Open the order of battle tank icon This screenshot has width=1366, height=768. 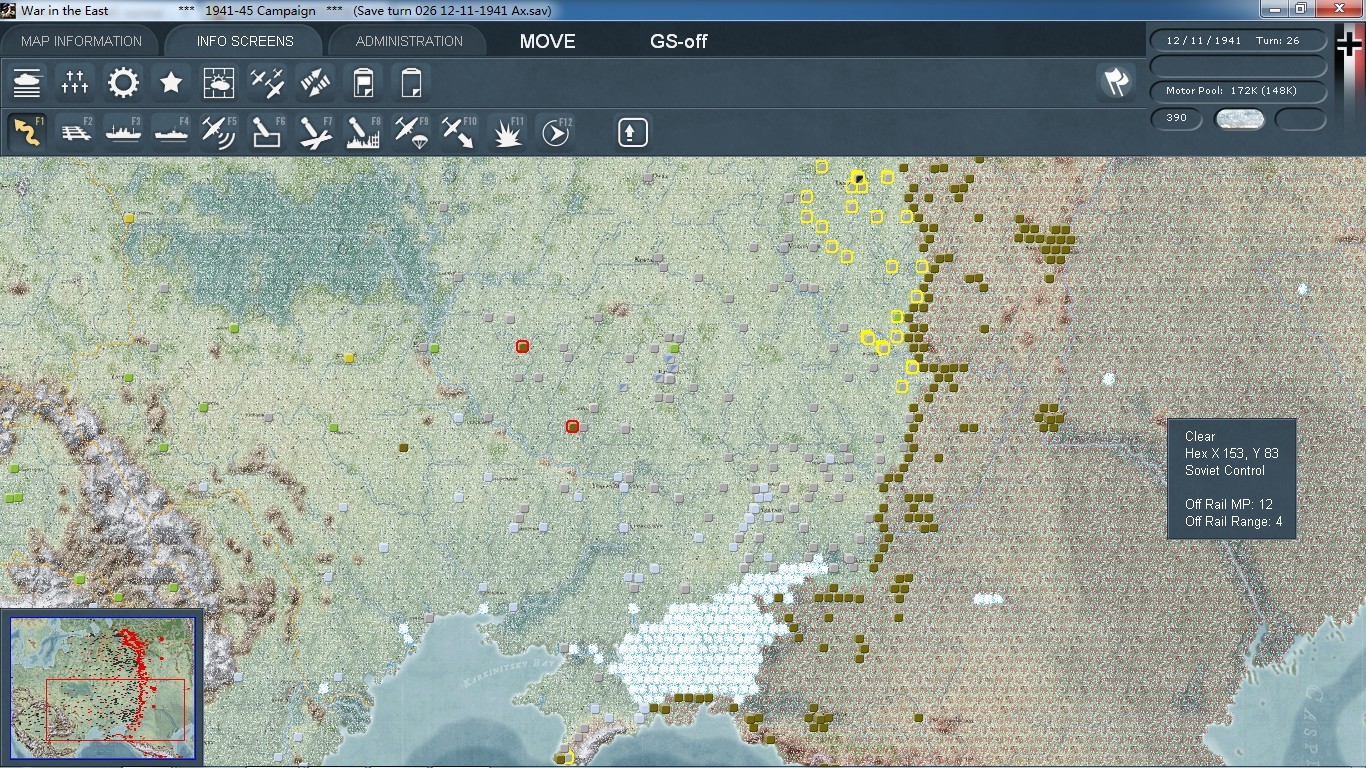pos(27,82)
